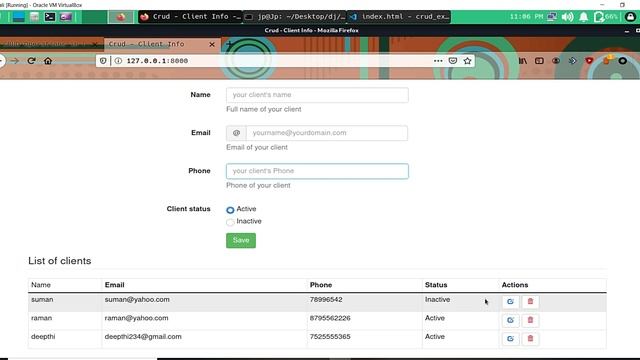Go to the Firefox home page

click(48, 61)
